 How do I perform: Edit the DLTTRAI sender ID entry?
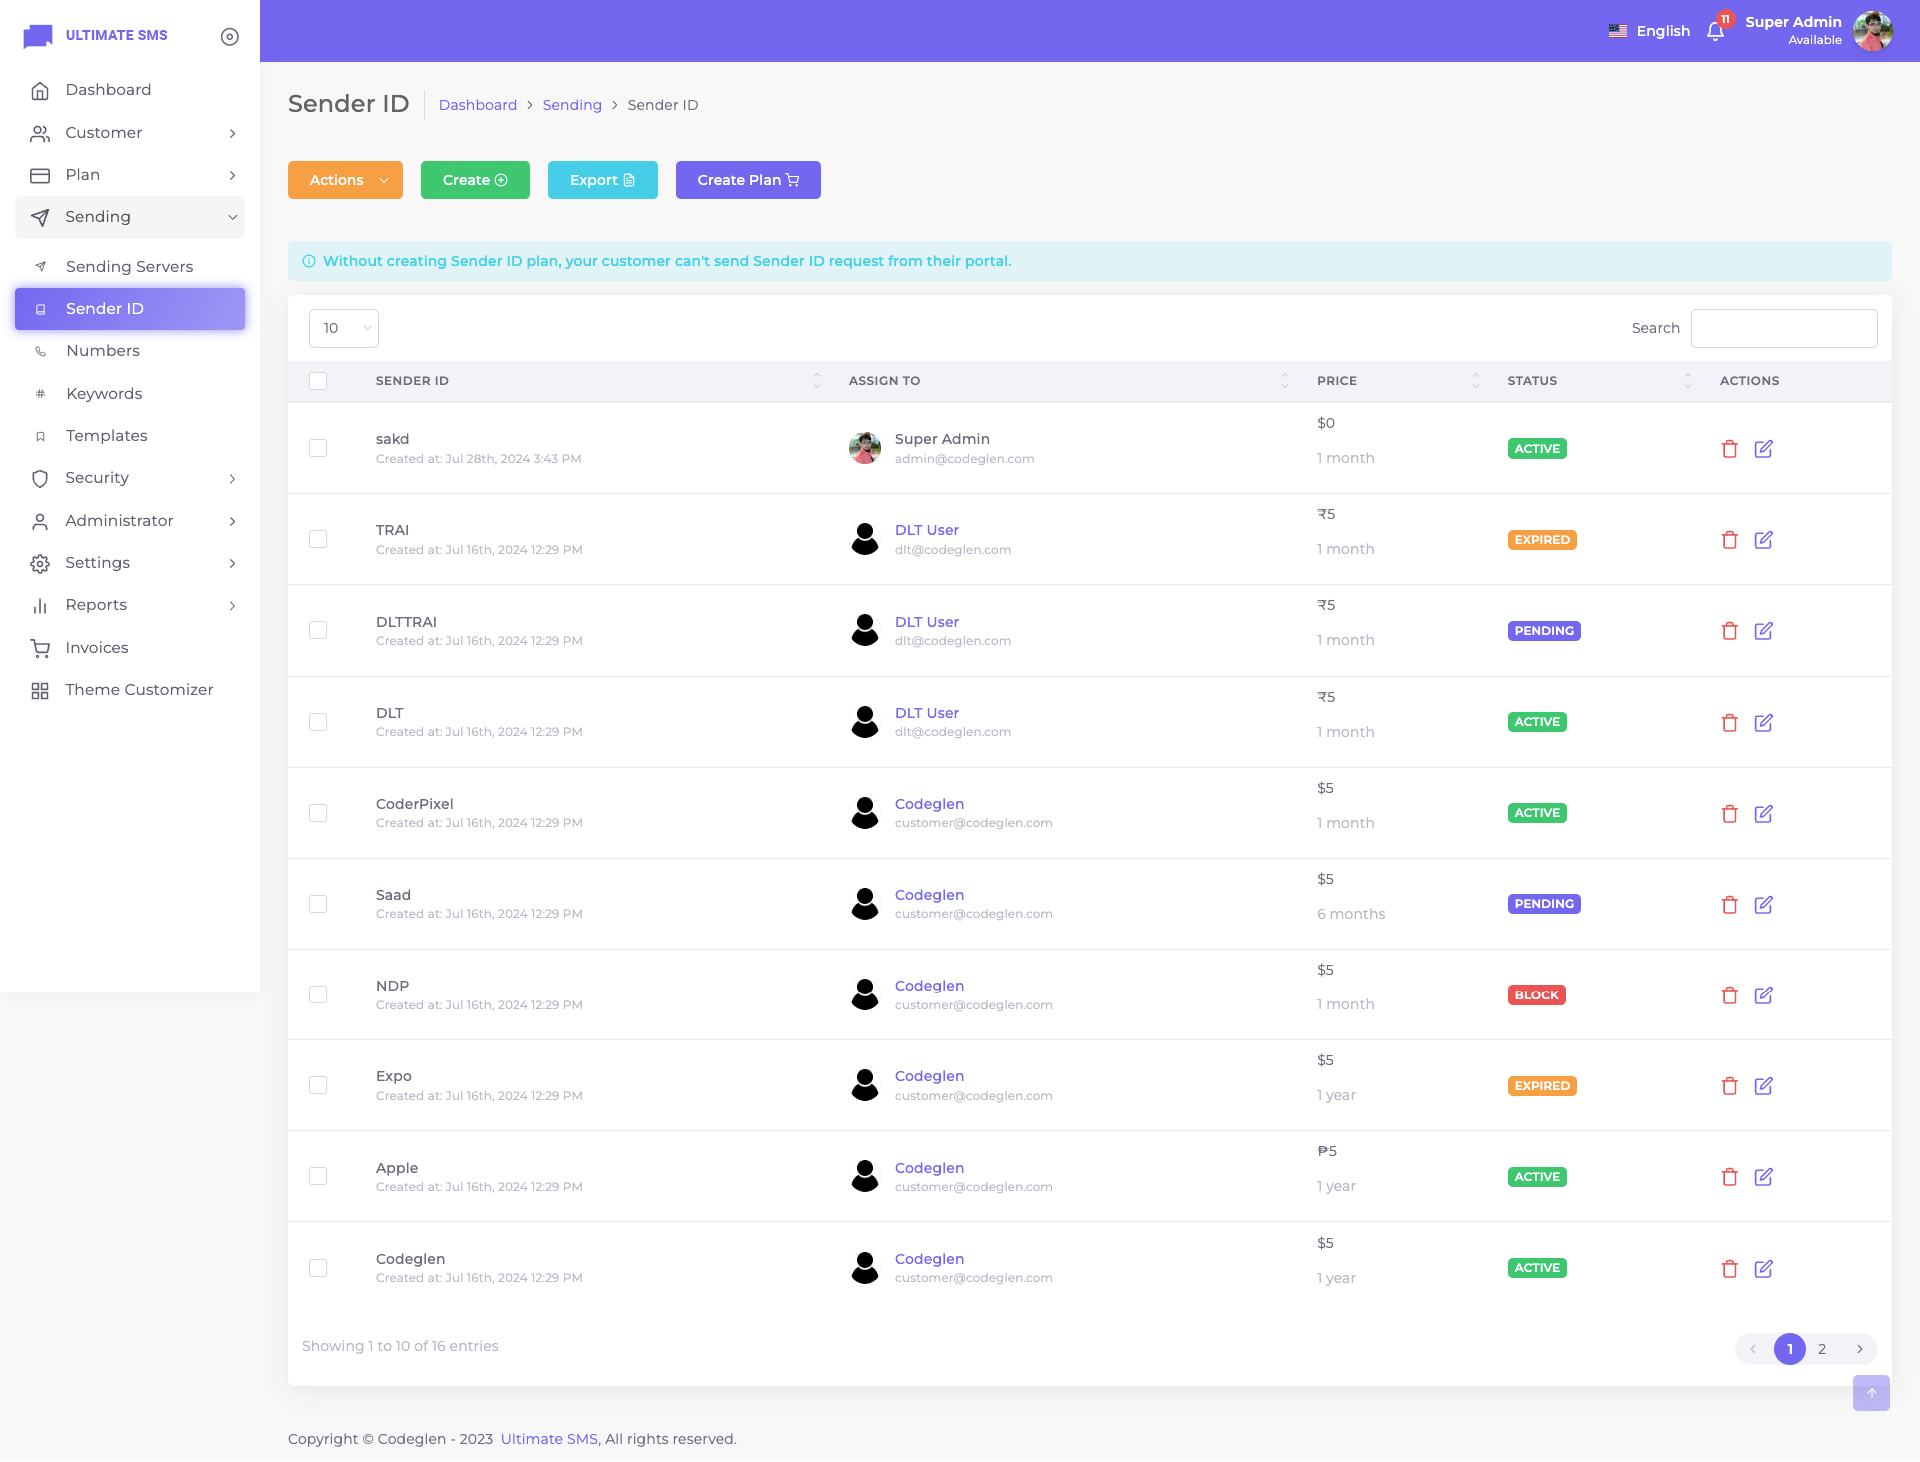point(1763,631)
